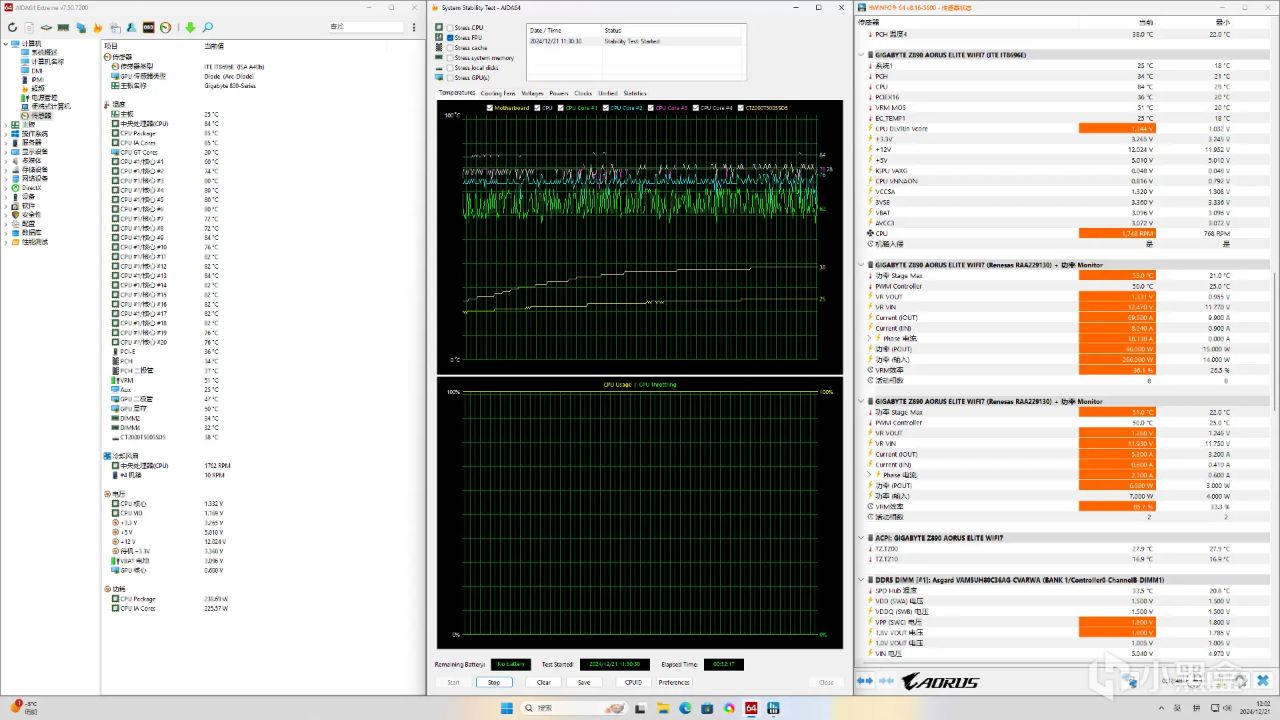Select the Sensor item in the AIDA64 tree
Screen dimensions: 1280x720
[x=42, y=115]
